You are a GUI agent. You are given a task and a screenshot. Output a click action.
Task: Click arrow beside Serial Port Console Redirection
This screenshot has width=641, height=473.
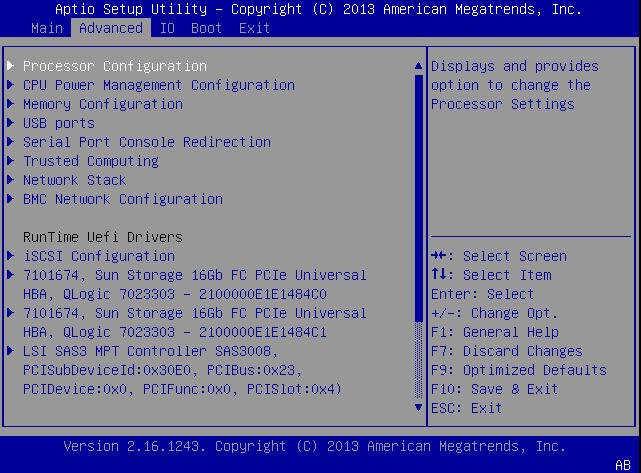[11, 141]
